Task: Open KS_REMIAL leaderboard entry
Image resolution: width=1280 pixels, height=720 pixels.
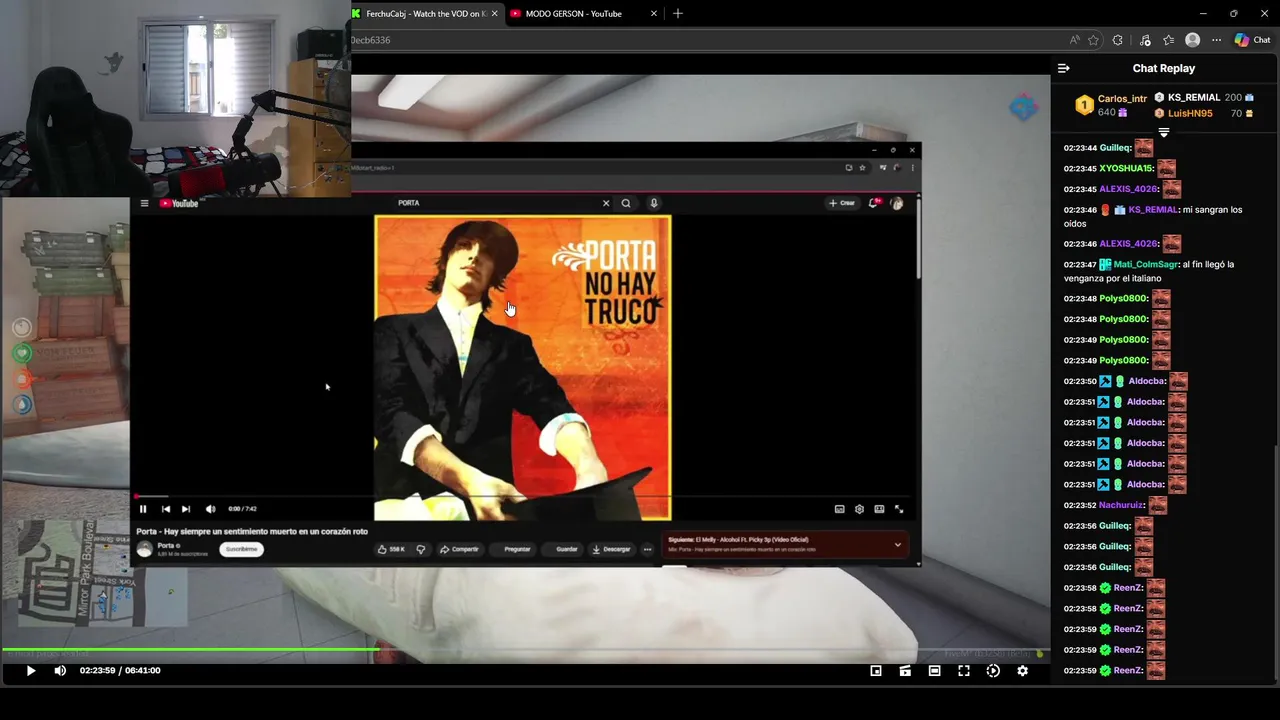Action: point(1204,97)
